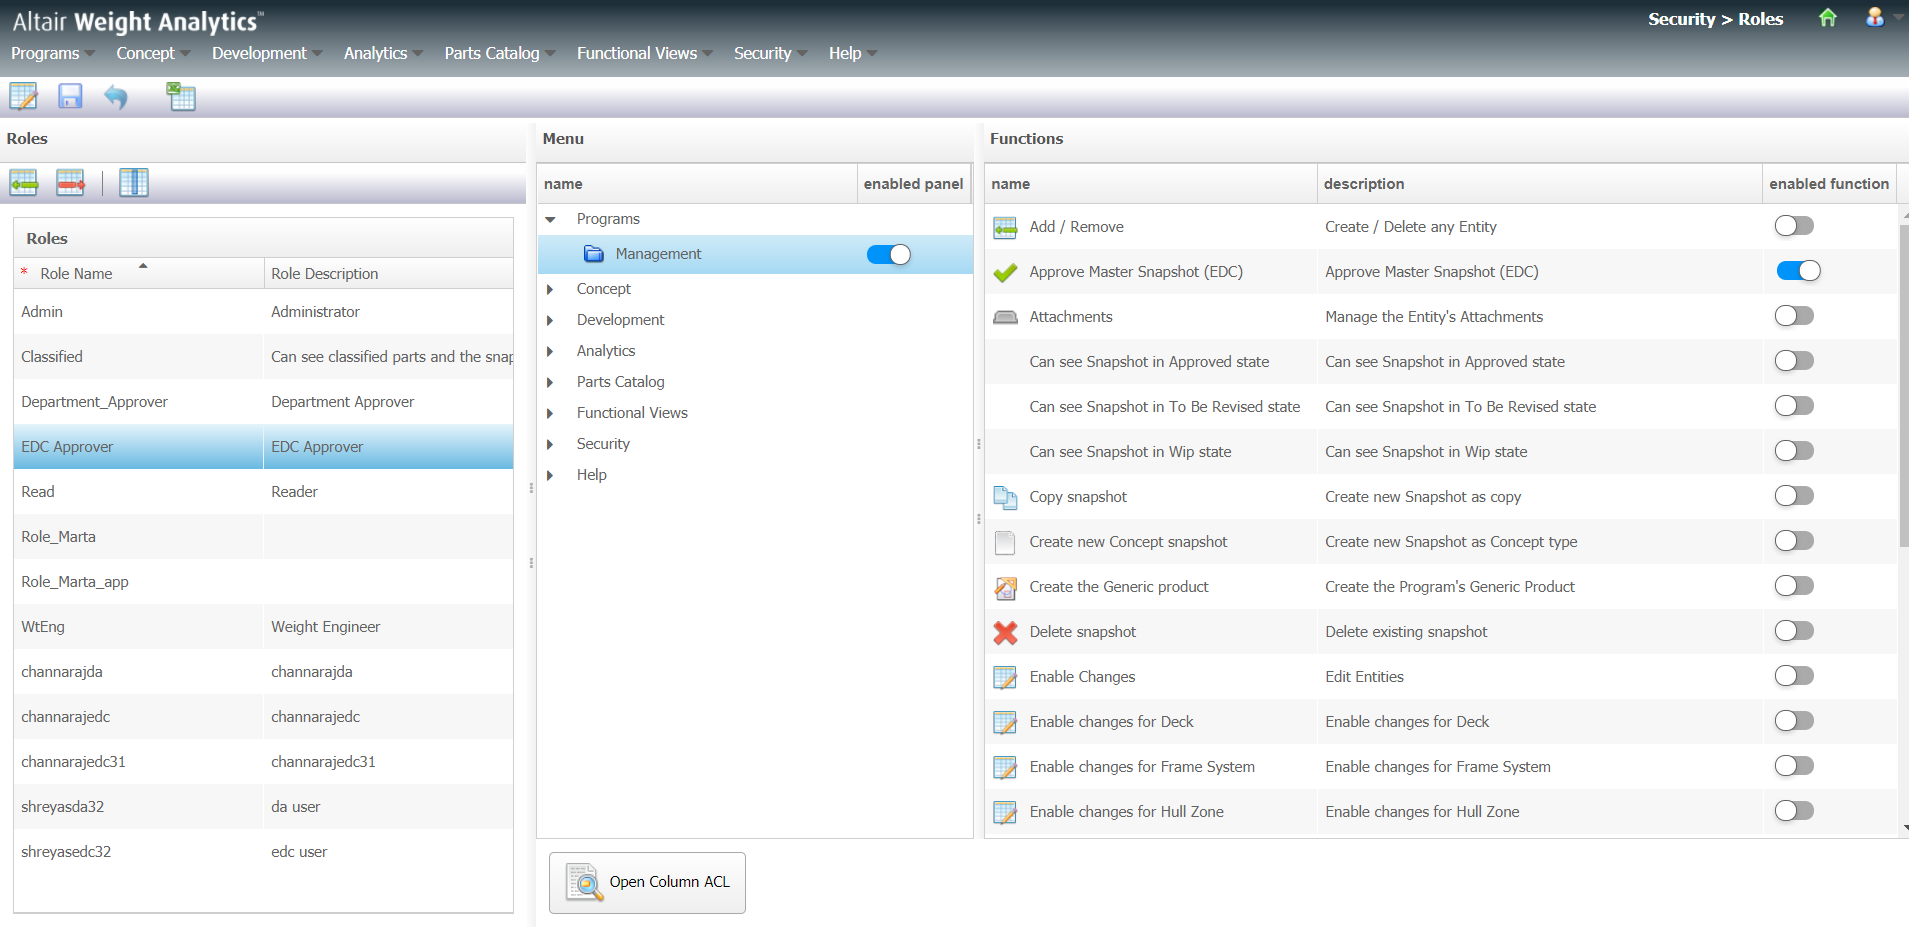Turn off Approve Master Snapshot (EDC) toggle
This screenshot has width=1909, height=927.
tap(1797, 271)
